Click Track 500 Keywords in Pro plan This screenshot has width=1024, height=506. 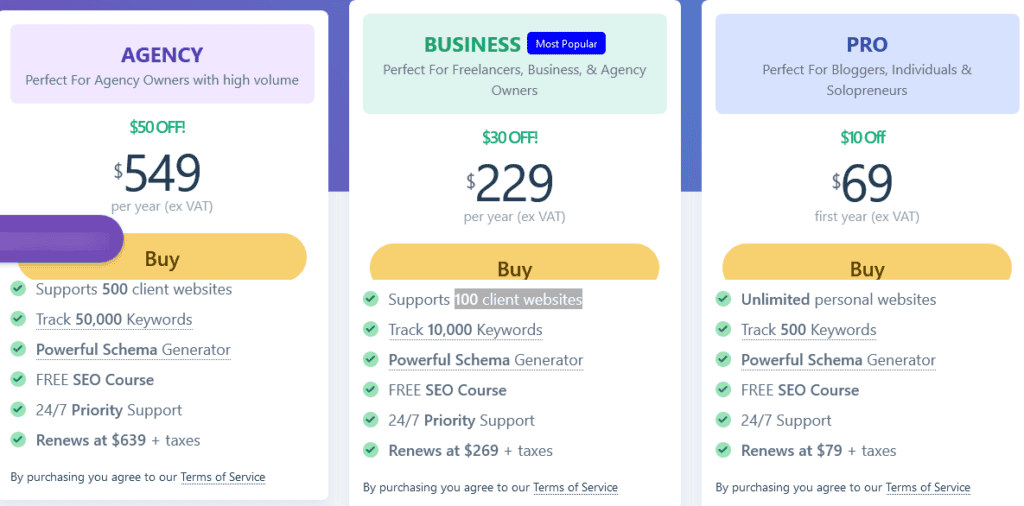(808, 329)
